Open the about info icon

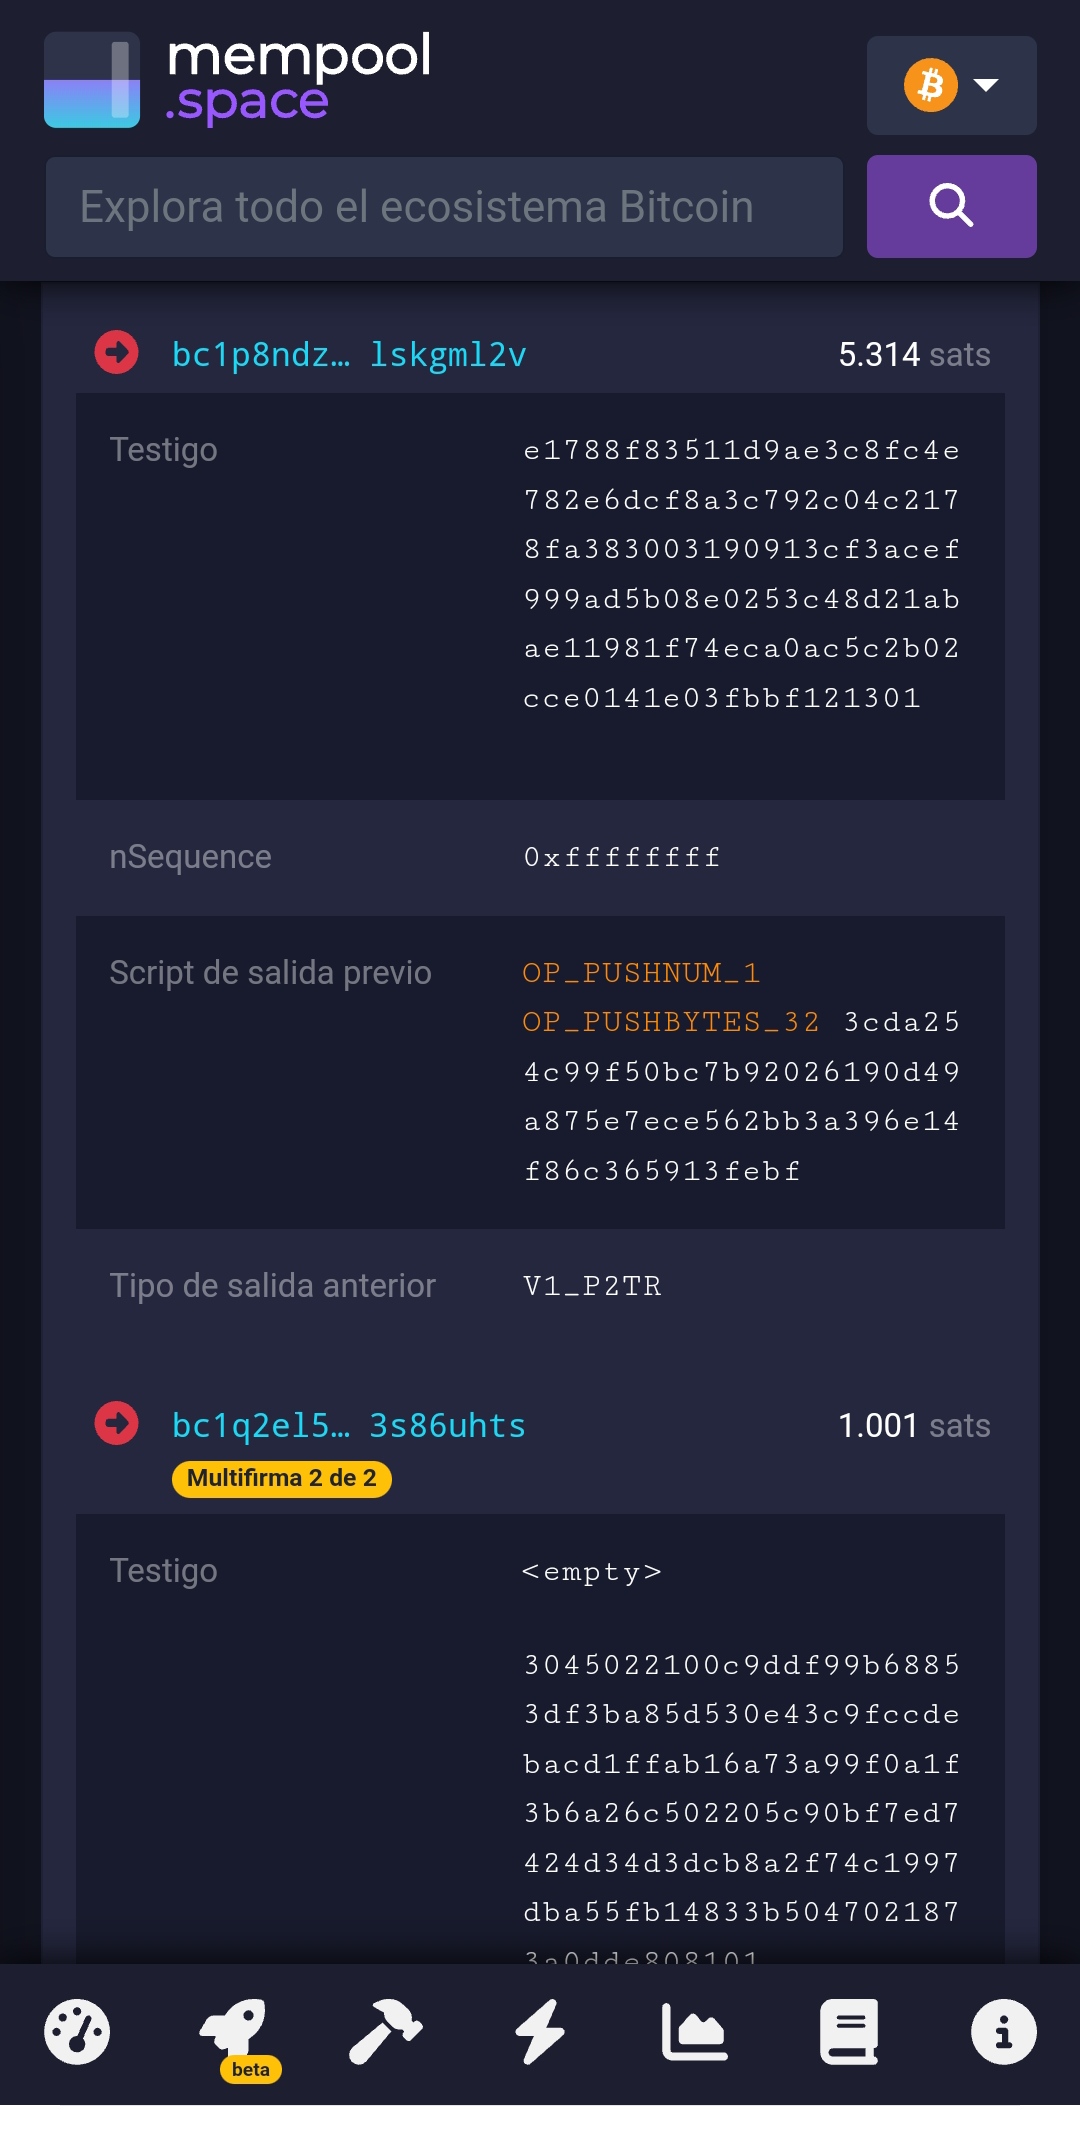tap(1003, 2031)
